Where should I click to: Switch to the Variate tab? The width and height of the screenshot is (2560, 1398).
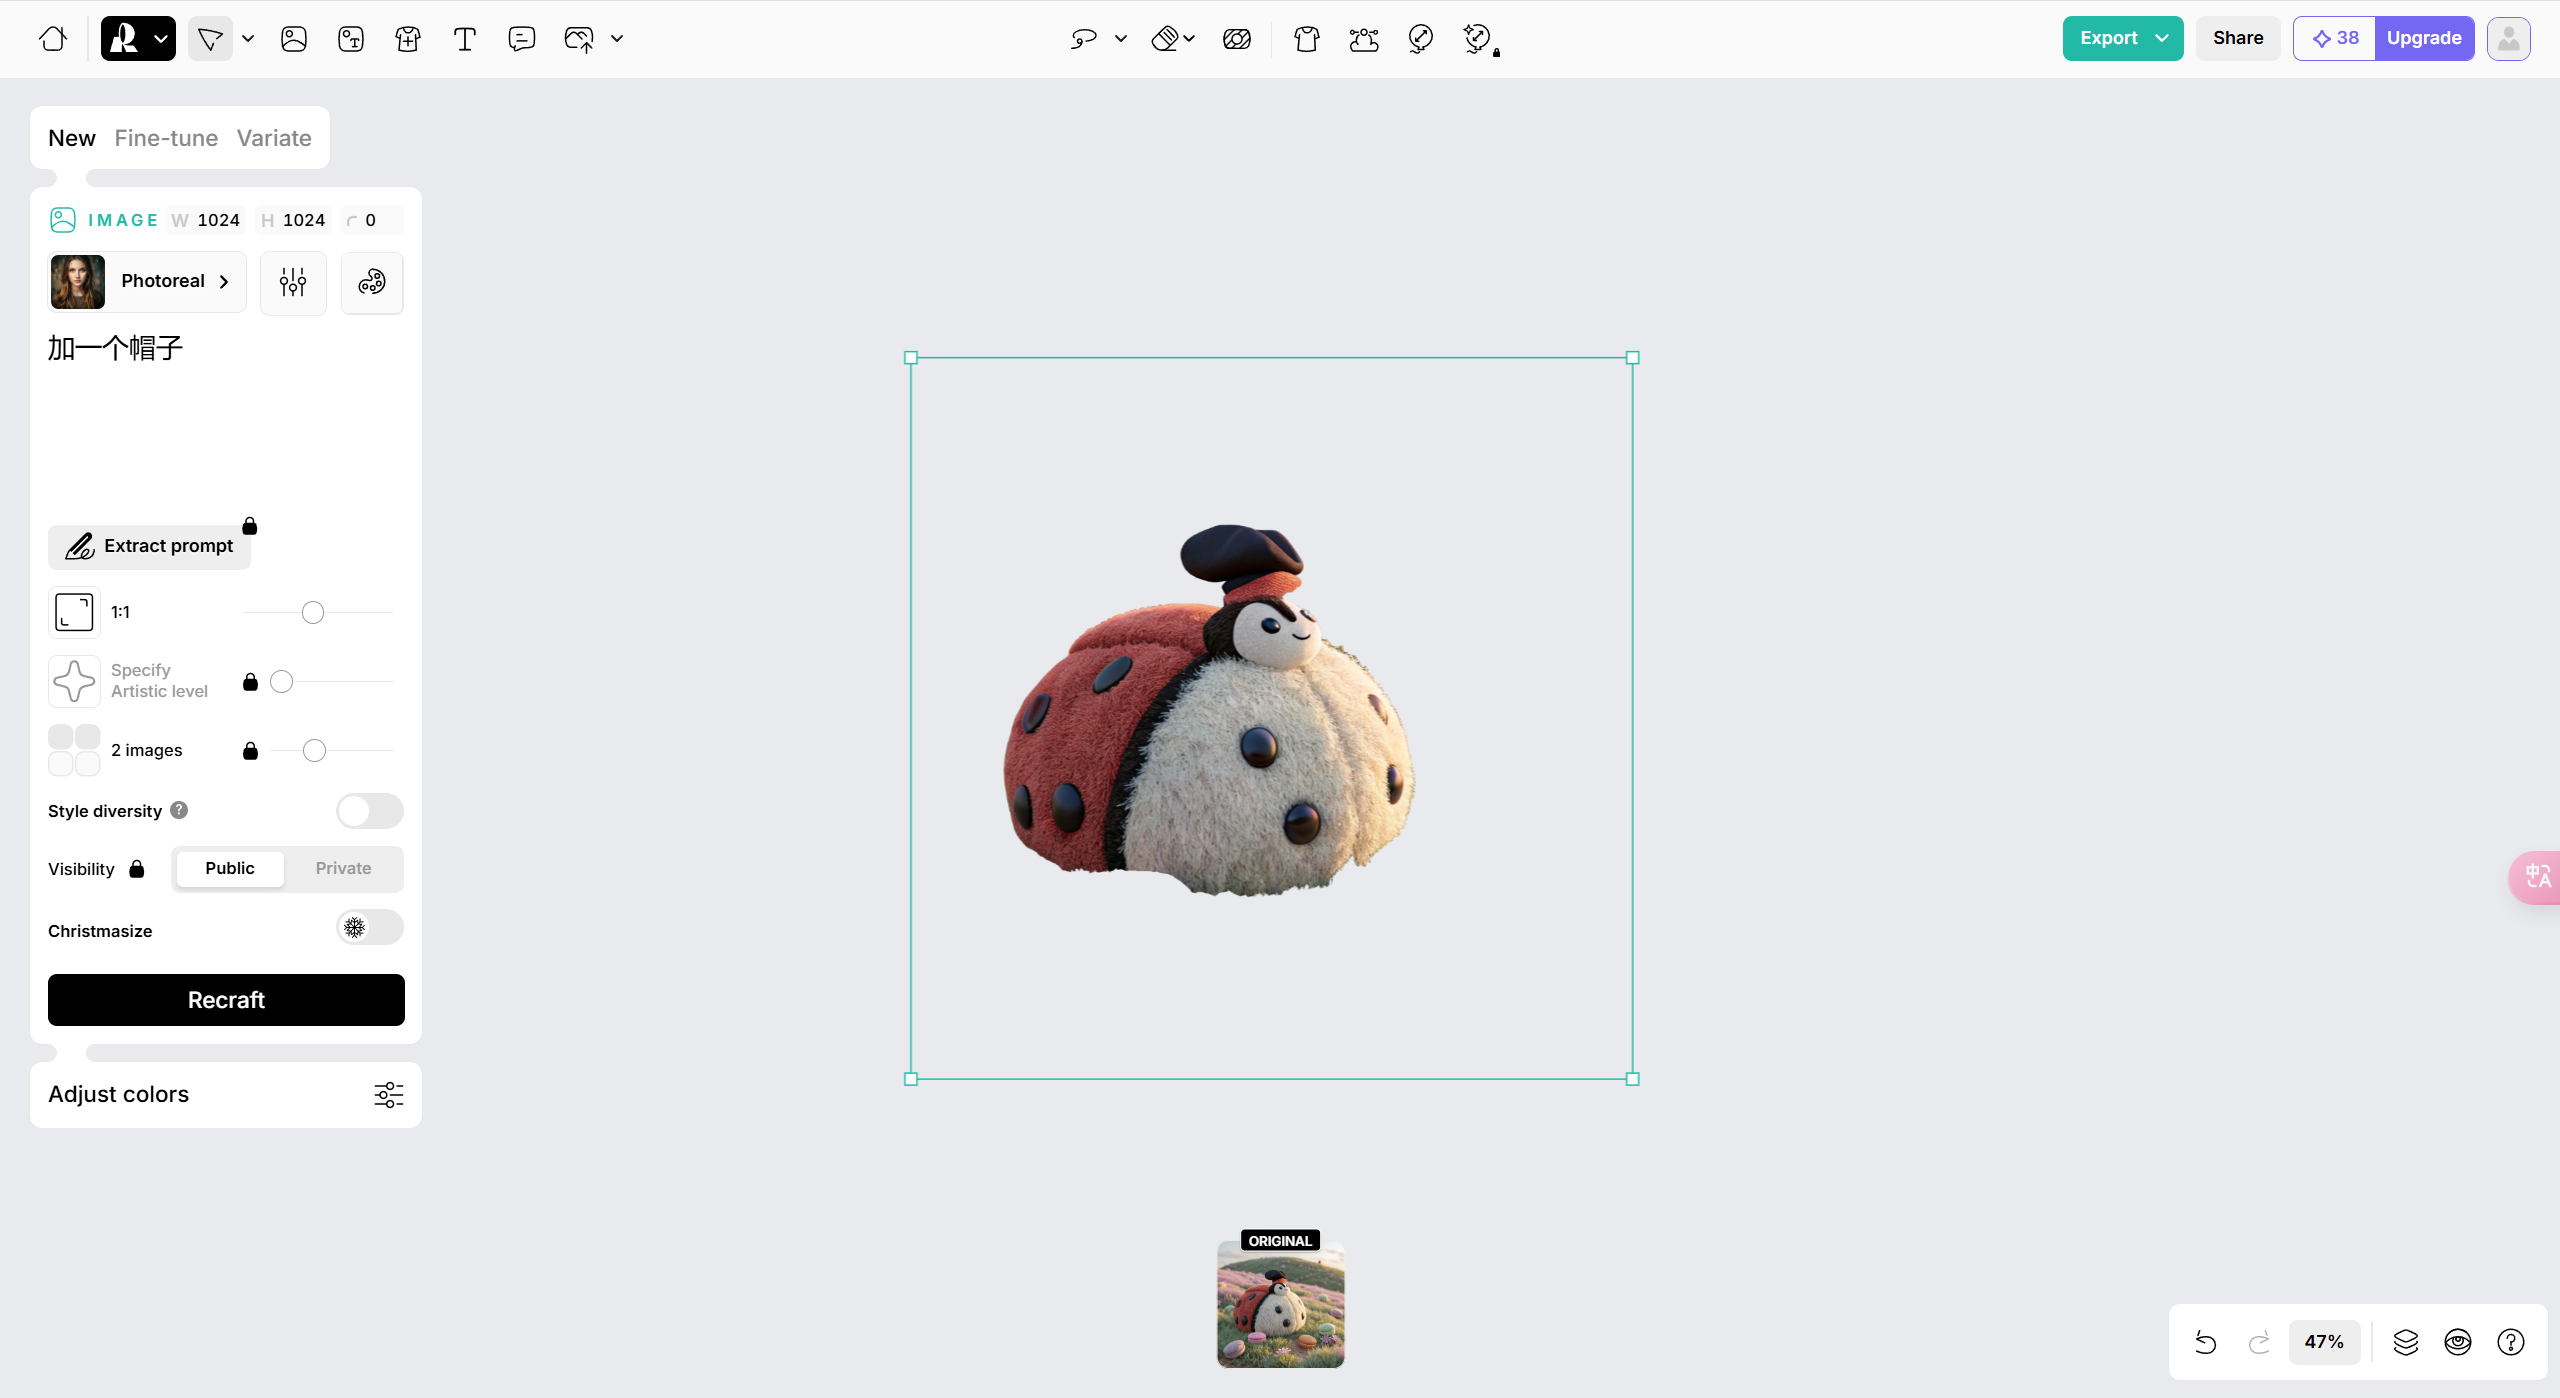tap(274, 138)
